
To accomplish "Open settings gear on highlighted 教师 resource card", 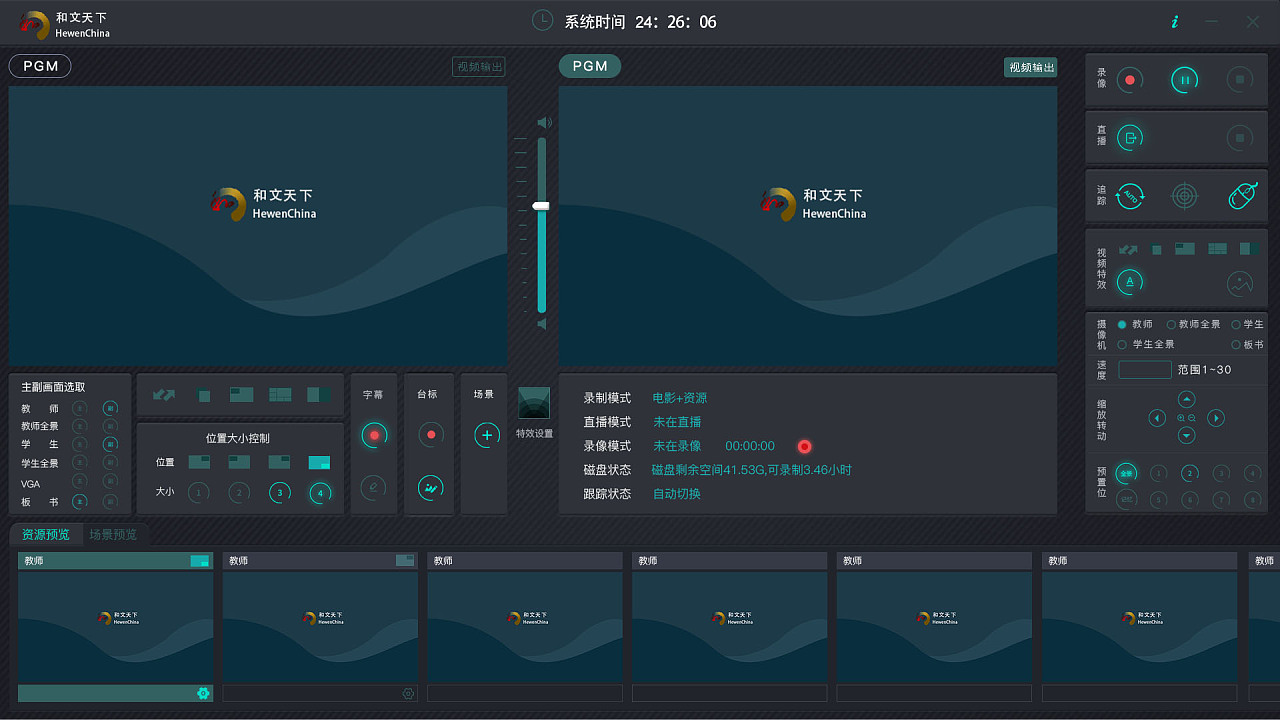I will [x=204, y=693].
